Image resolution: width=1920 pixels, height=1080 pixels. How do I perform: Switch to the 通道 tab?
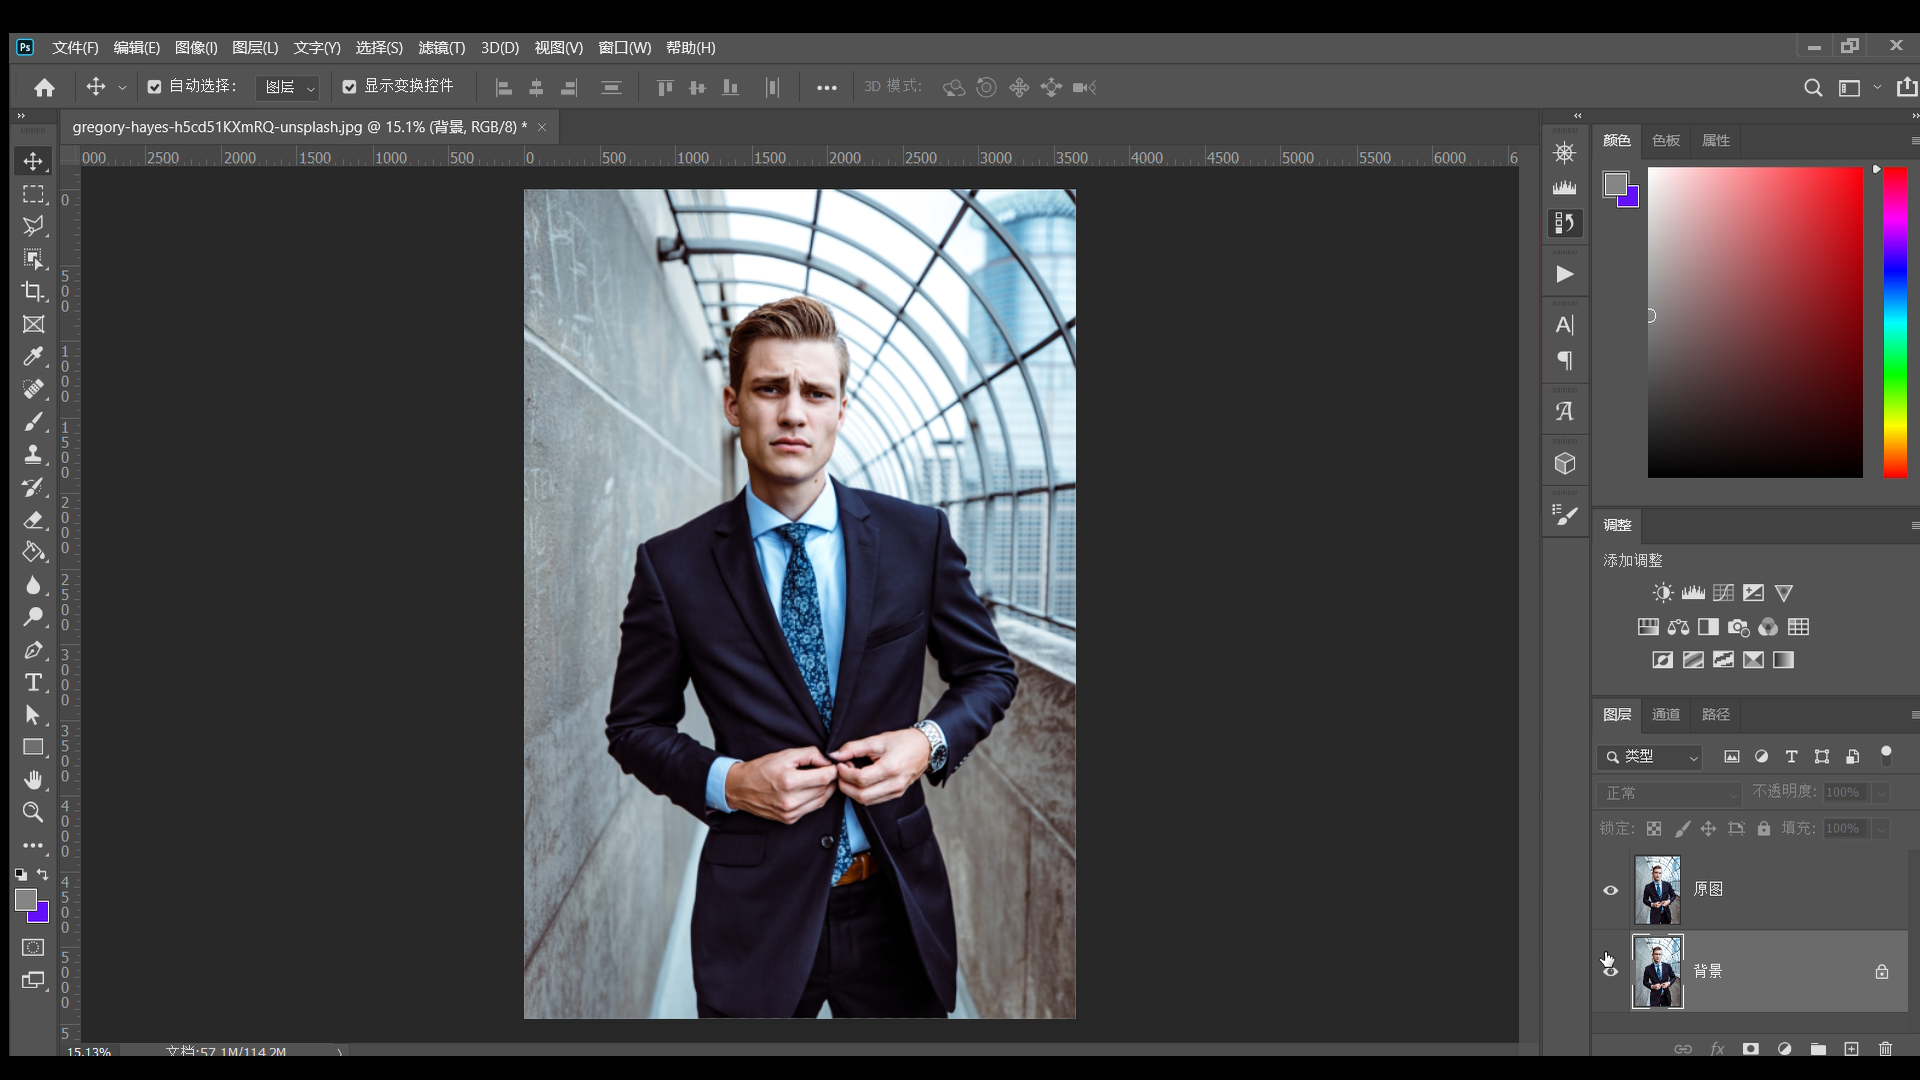(x=1665, y=714)
